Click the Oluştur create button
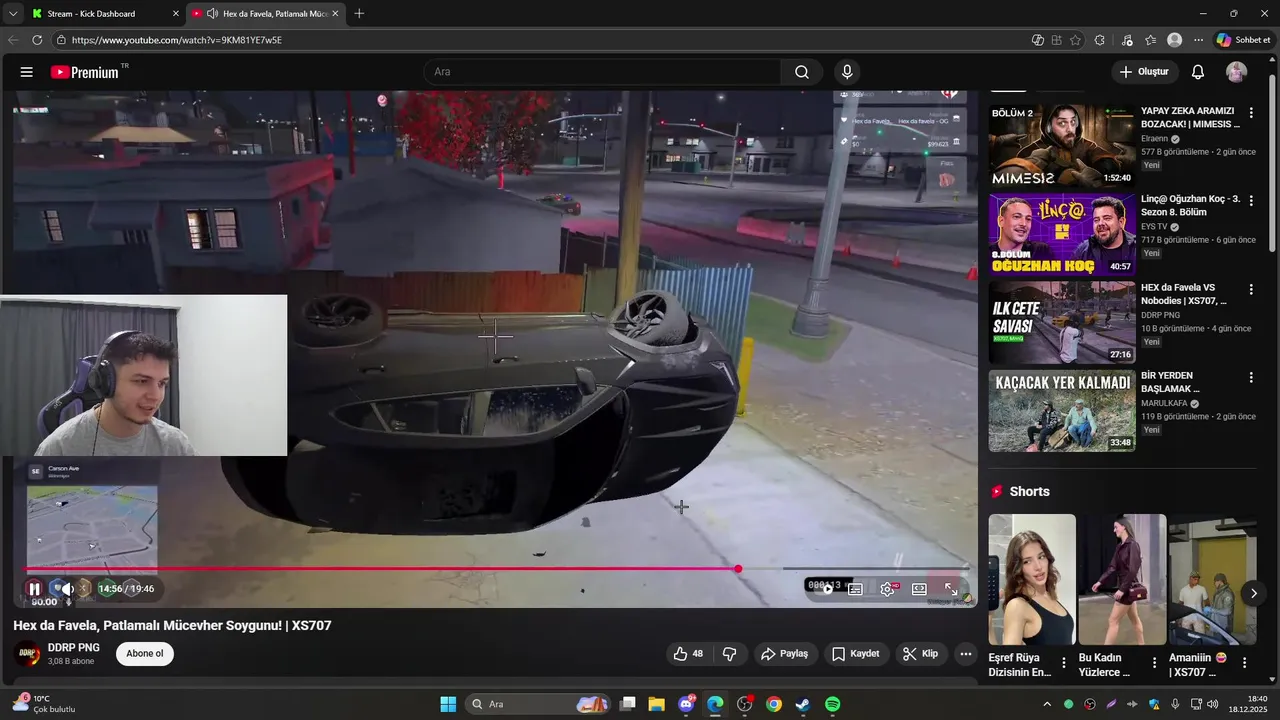The width and height of the screenshot is (1280, 720). [1144, 72]
